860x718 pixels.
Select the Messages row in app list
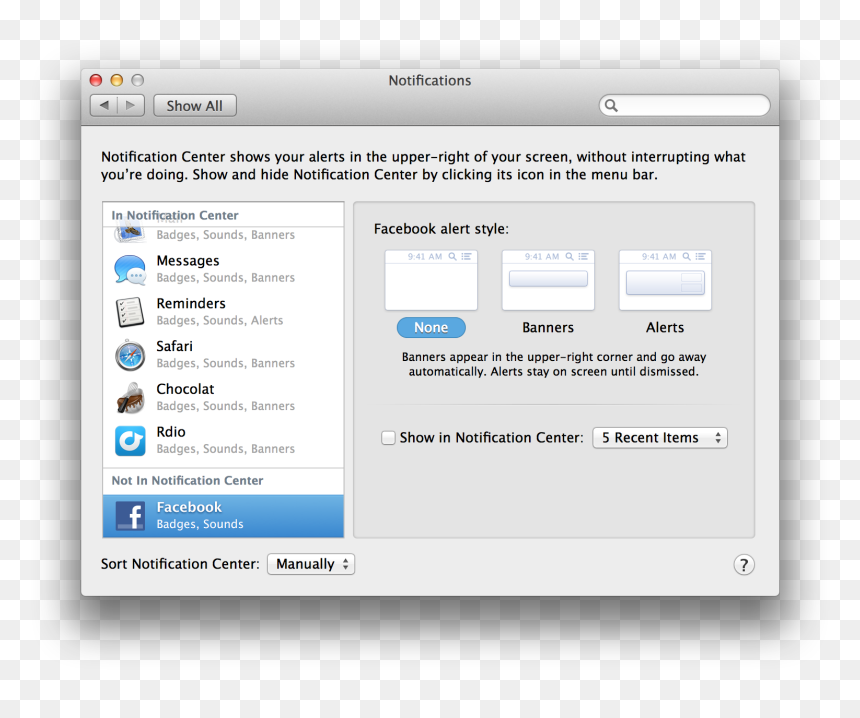[223, 269]
